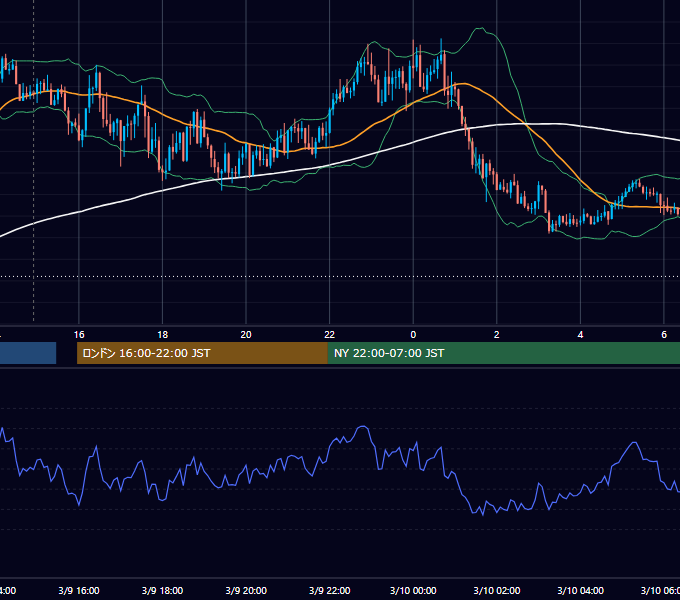This screenshot has height=600, width=680.
Task: Click the 16 hour axis label
Action: point(79,335)
